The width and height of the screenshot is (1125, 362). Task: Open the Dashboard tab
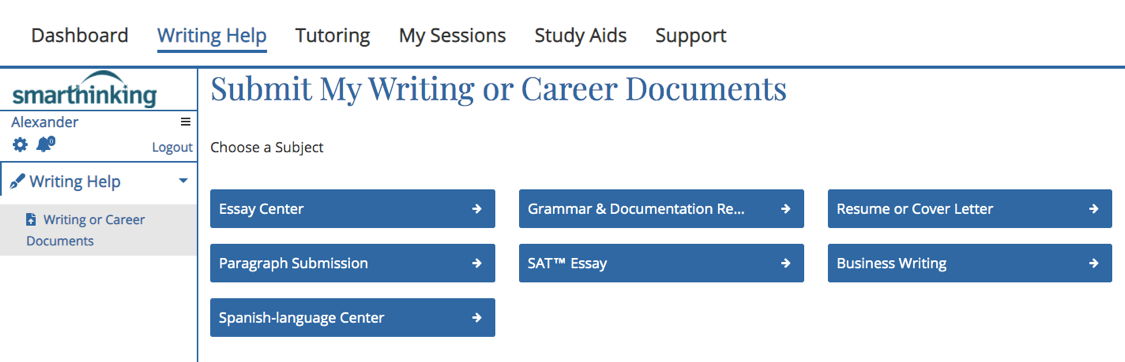click(80, 35)
